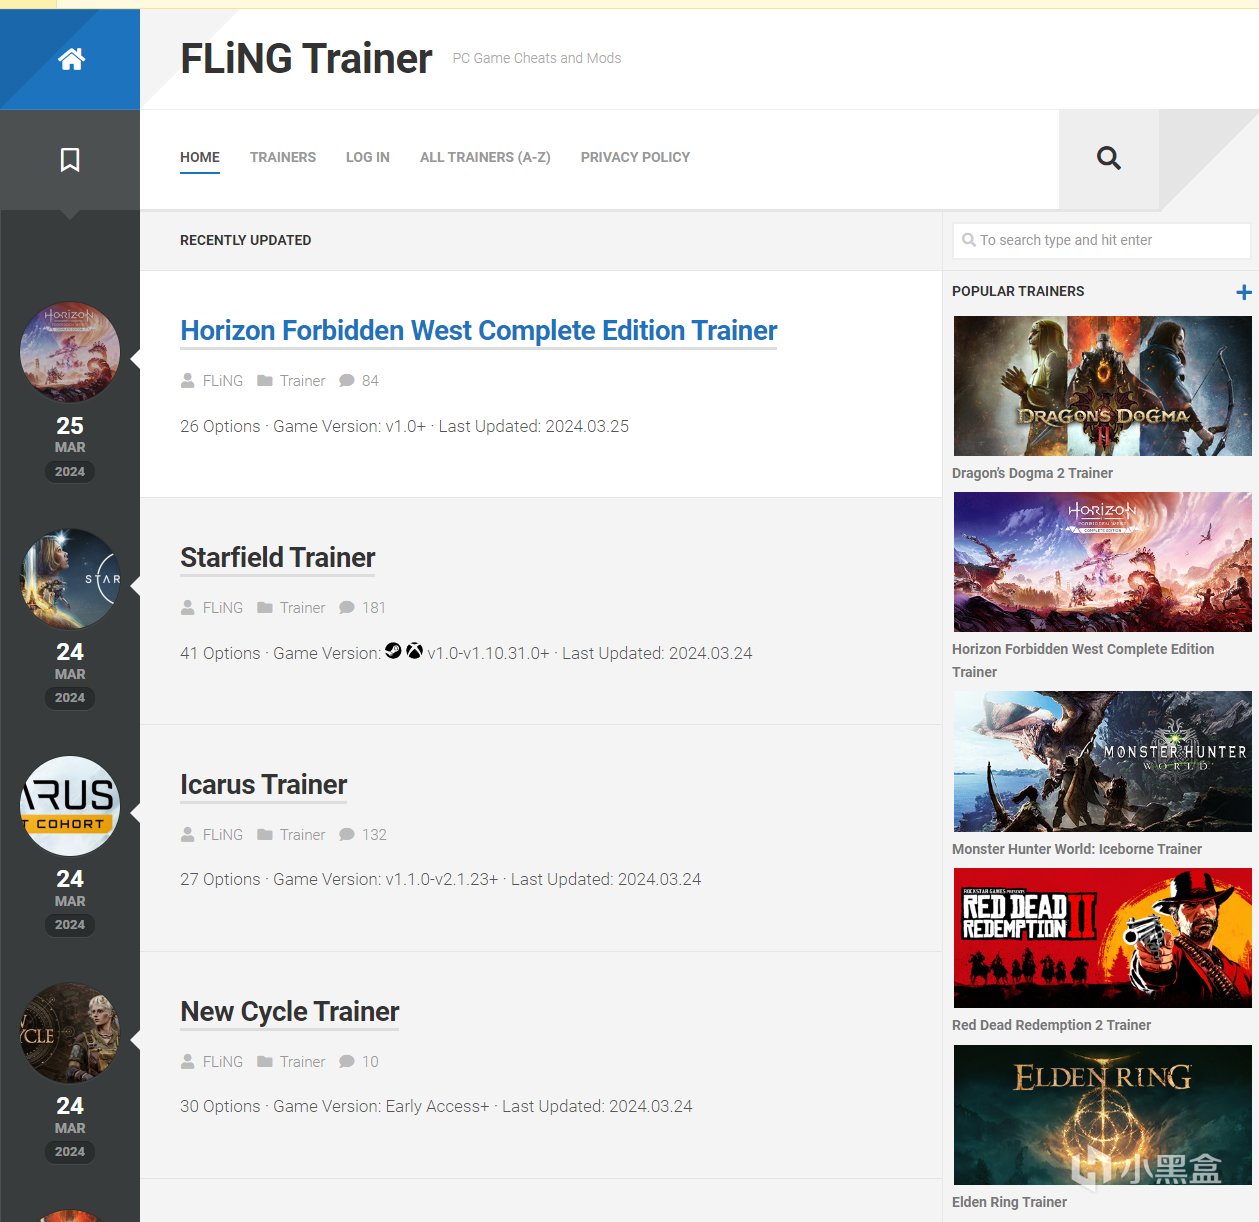
Task: Click the home icon in blue sidebar
Action: 71,59
